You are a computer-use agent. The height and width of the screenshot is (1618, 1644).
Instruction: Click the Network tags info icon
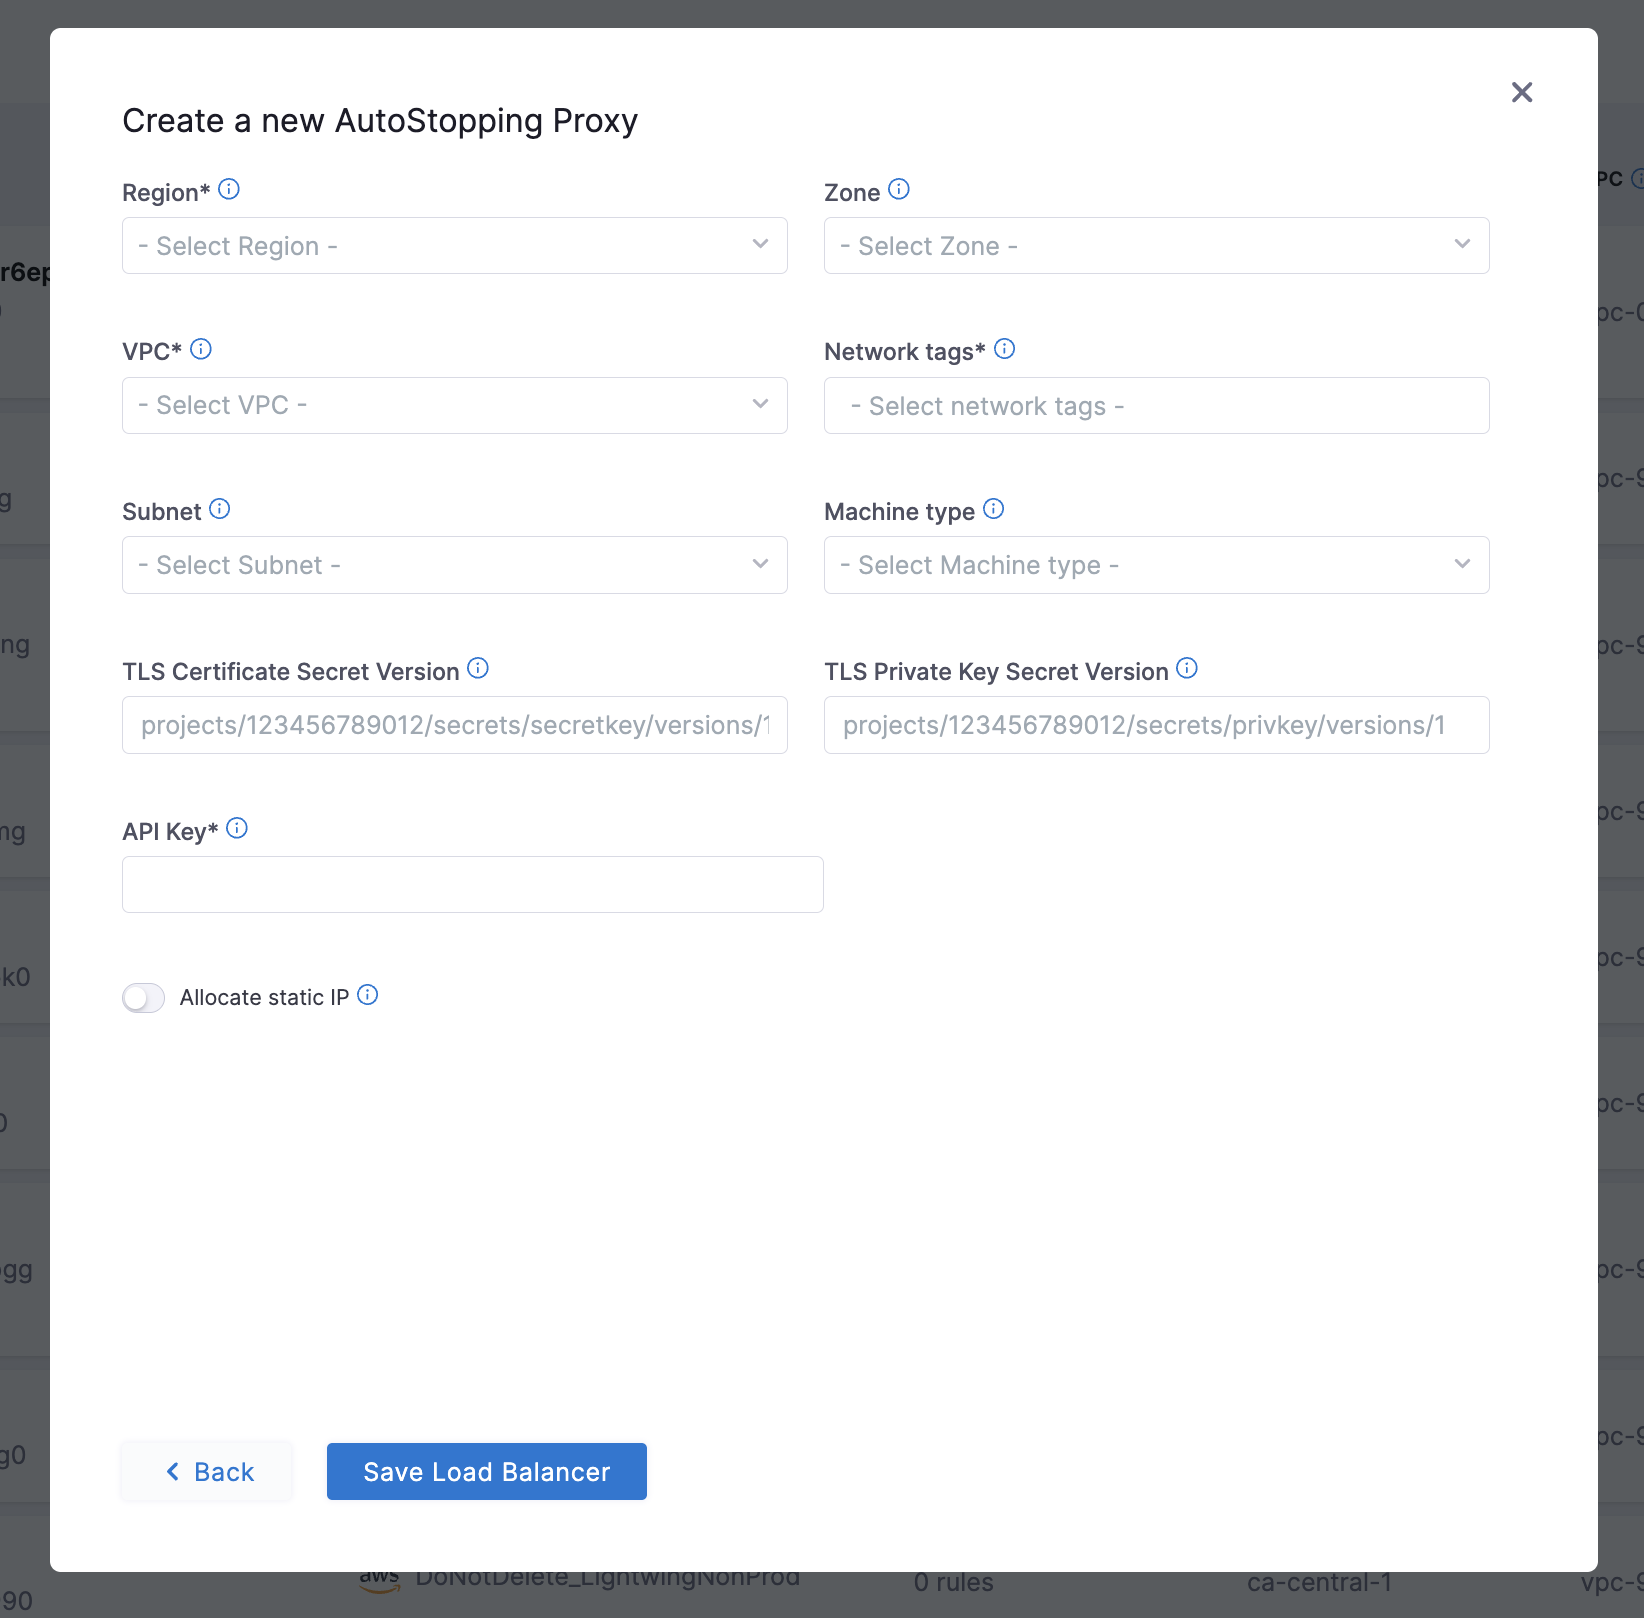1005,349
